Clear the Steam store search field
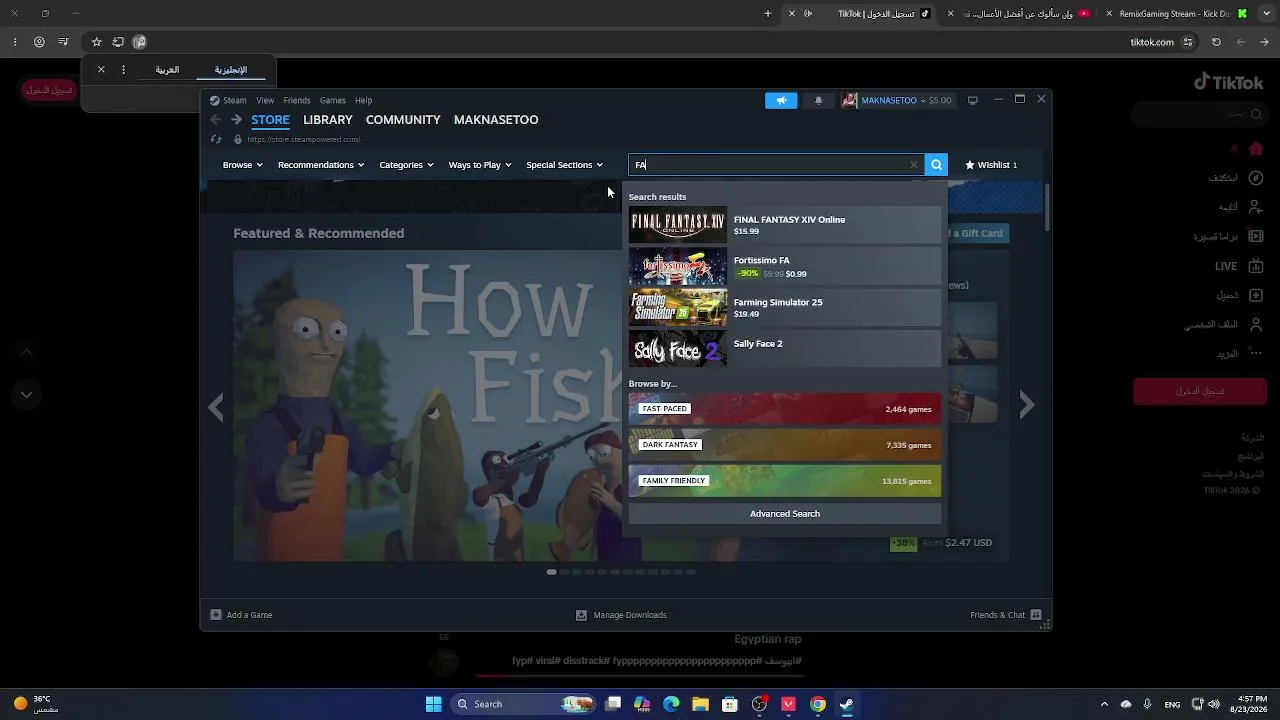The height and width of the screenshot is (720, 1280). point(914,165)
